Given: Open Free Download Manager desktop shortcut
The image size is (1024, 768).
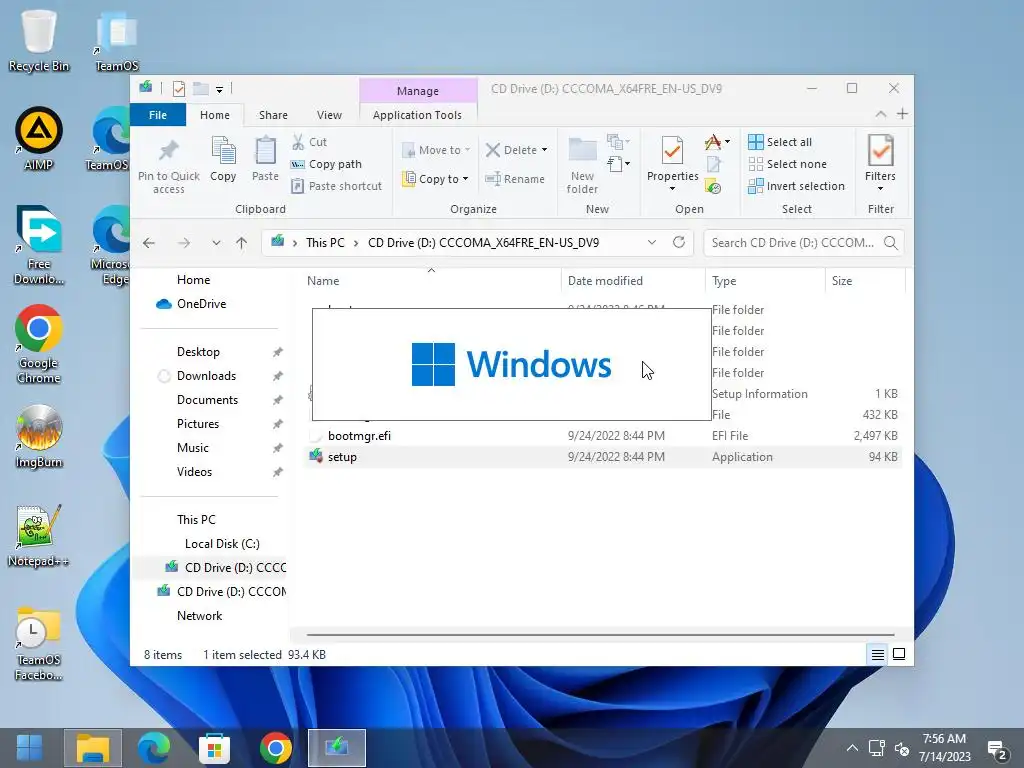Looking at the screenshot, I should (39, 245).
